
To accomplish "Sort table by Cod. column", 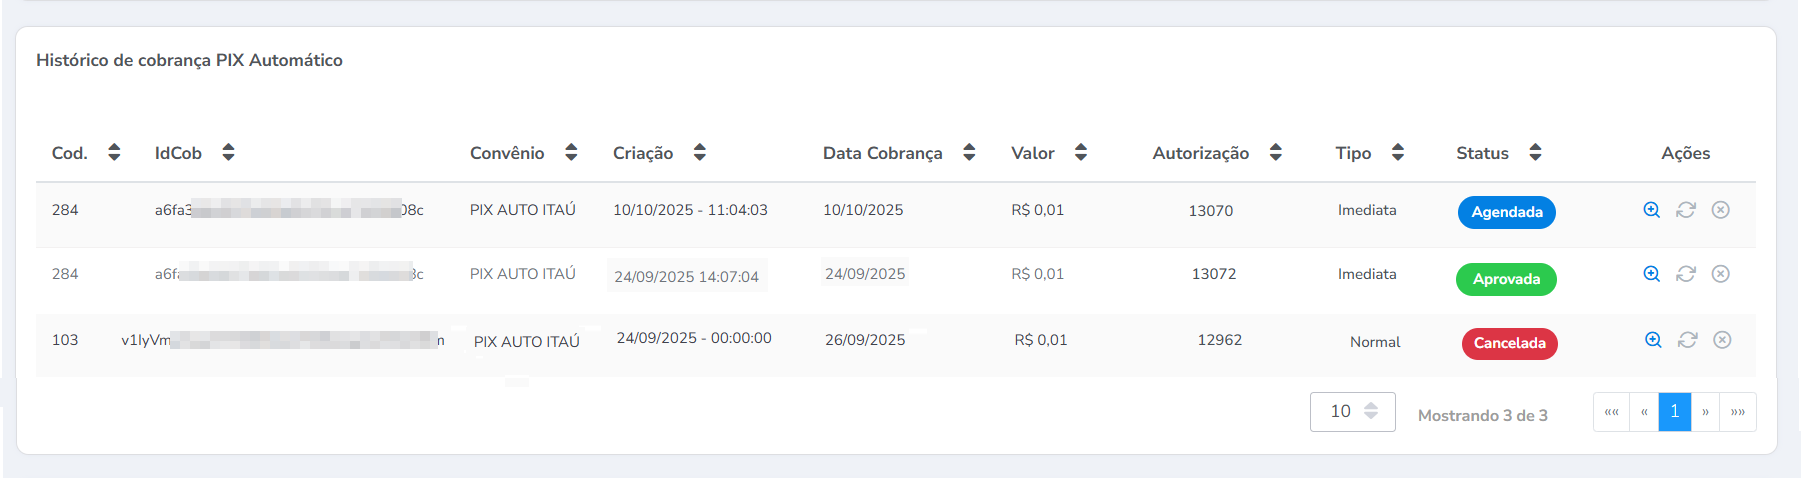I will tap(114, 152).
